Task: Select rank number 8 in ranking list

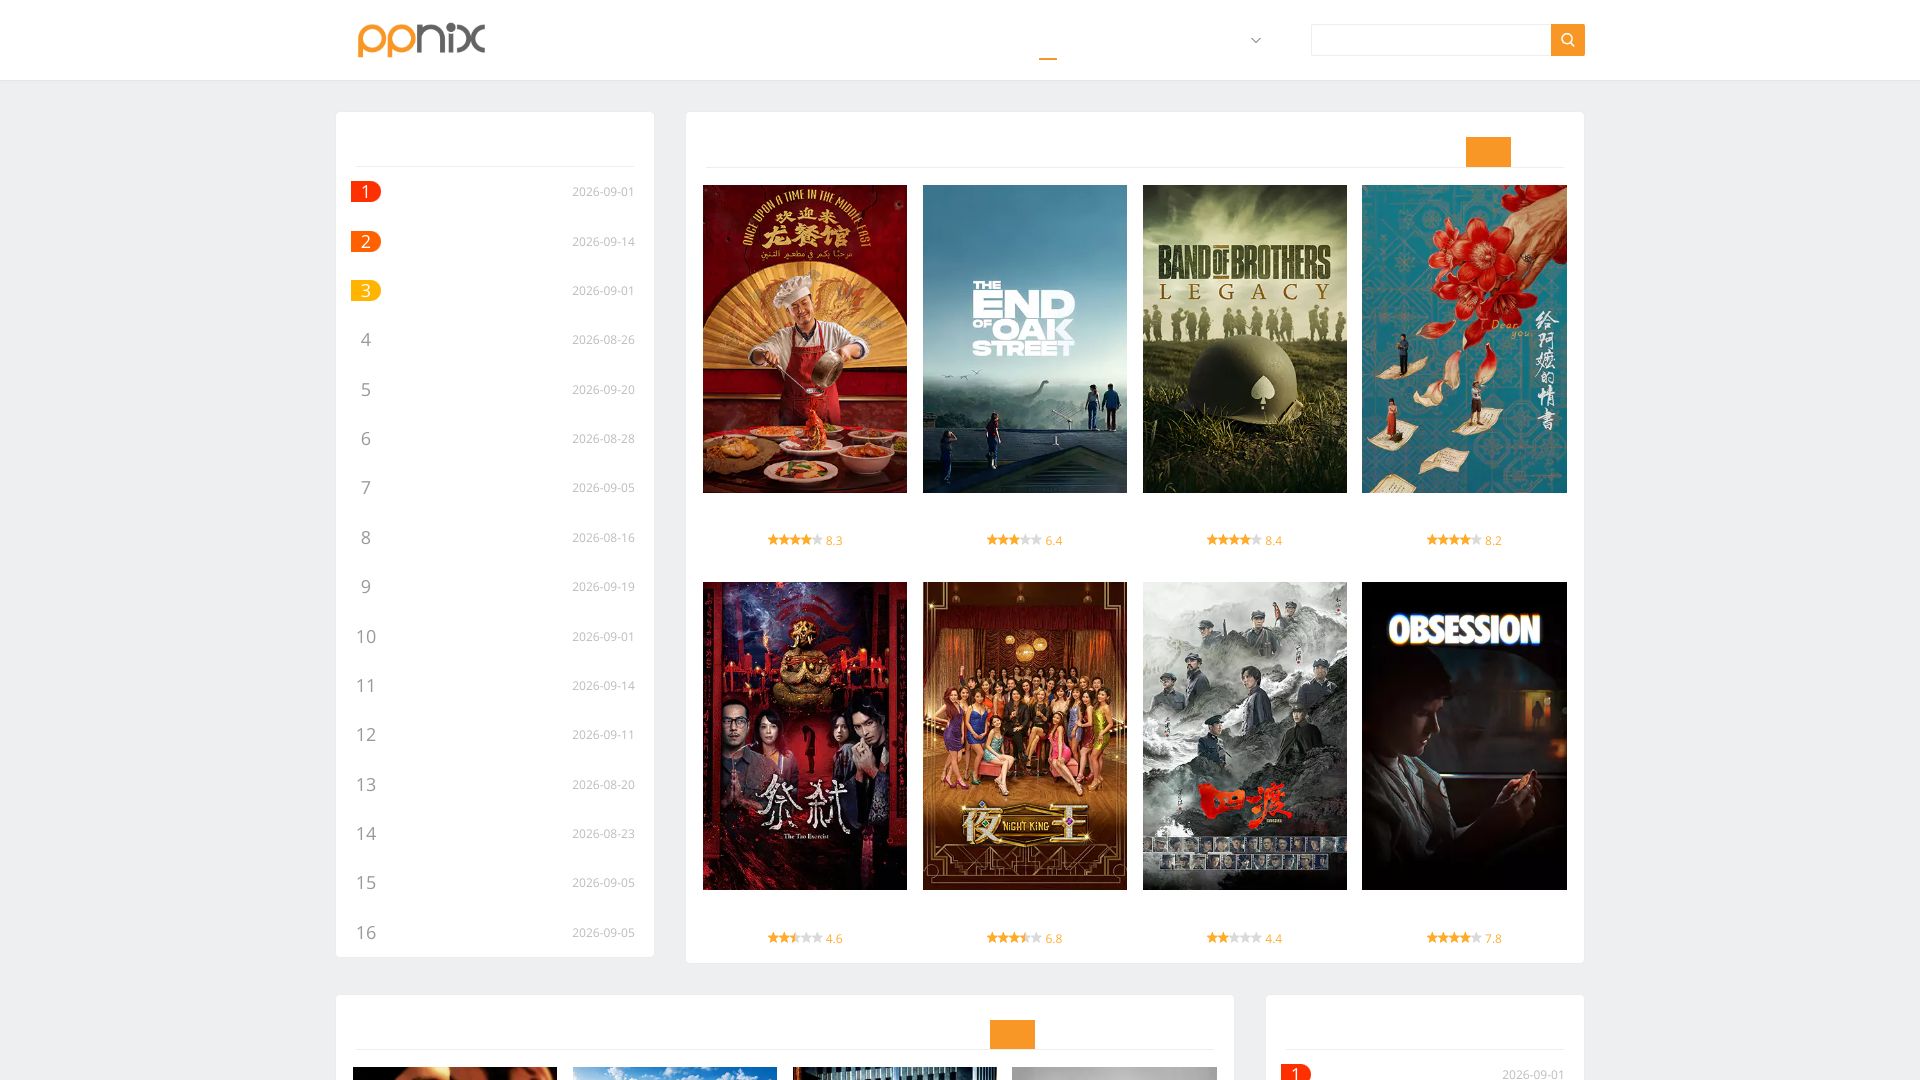Action: [x=366, y=537]
